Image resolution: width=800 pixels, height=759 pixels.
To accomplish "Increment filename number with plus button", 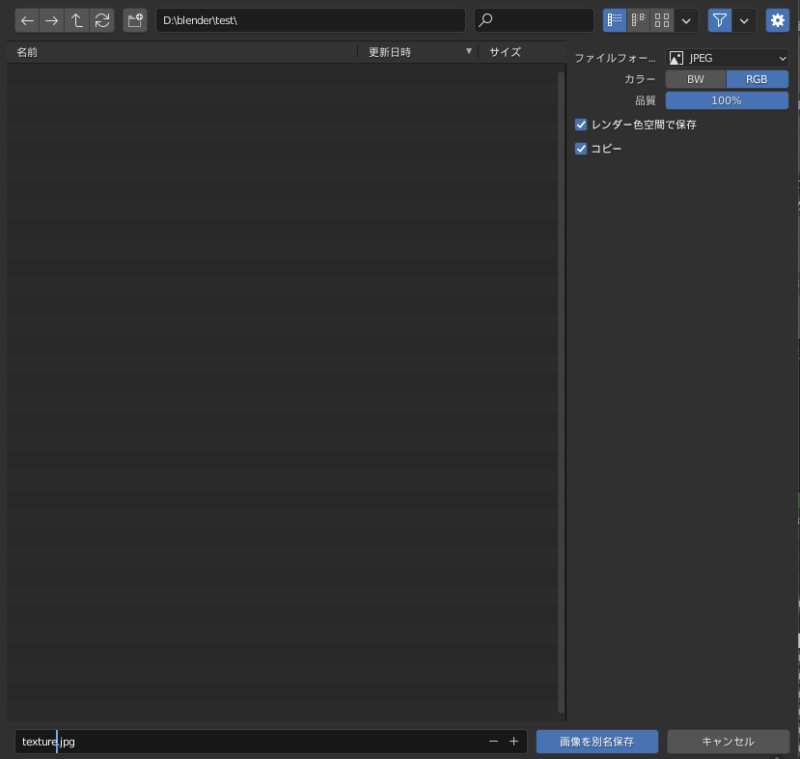I will click(514, 742).
